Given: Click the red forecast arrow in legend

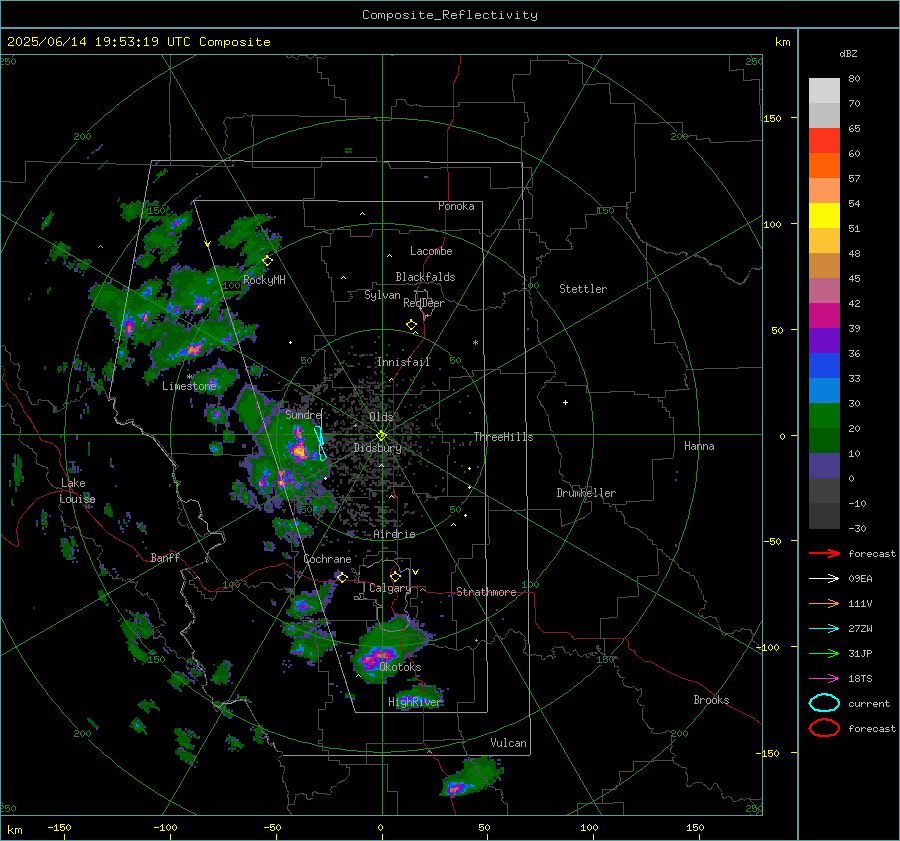Looking at the screenshot, I should 824,553.
